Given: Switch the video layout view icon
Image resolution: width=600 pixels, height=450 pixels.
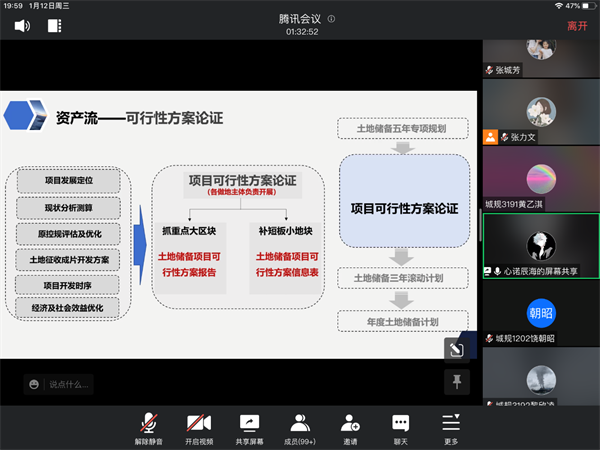Looking at the screenshot, I should coord(54,26).
